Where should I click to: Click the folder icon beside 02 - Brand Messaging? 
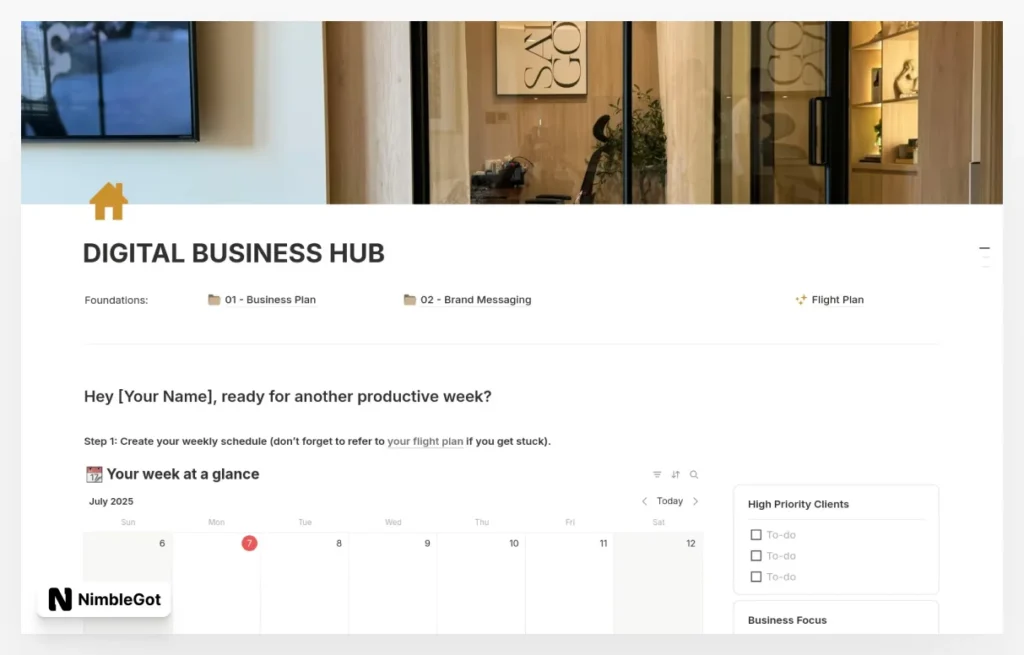(409, 299)
